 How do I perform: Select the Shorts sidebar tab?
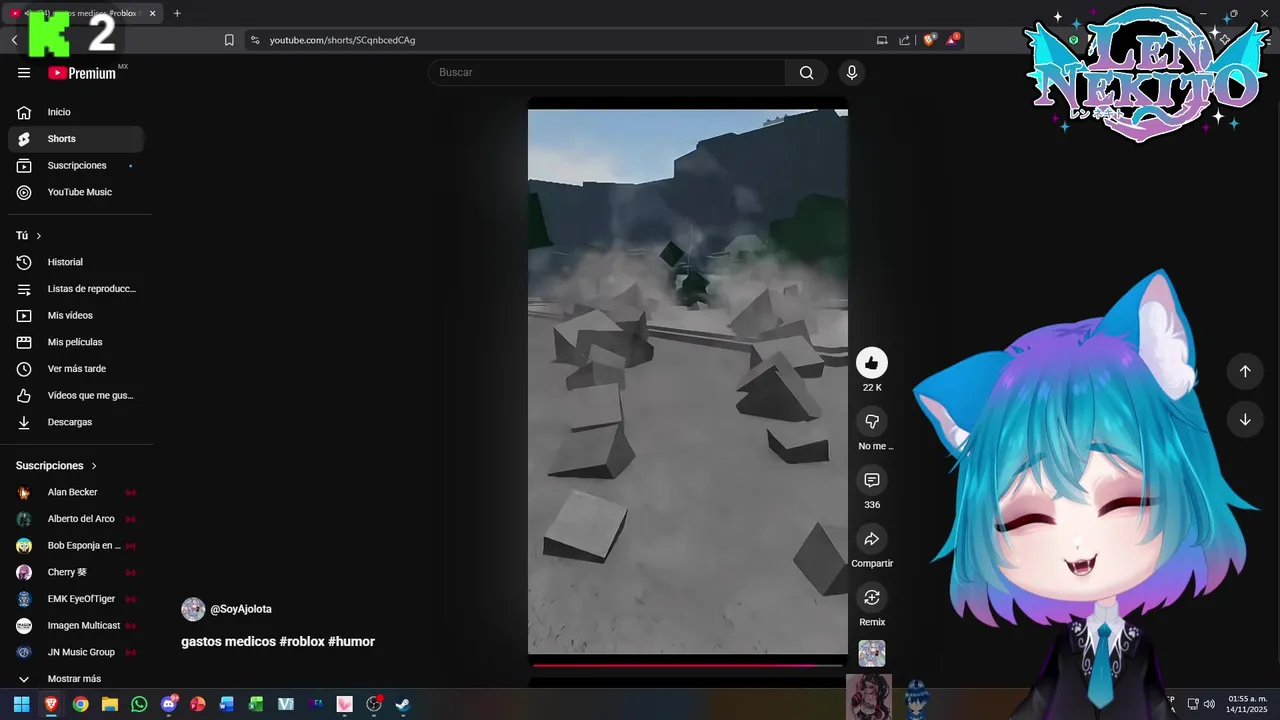(x=76, y=139)
